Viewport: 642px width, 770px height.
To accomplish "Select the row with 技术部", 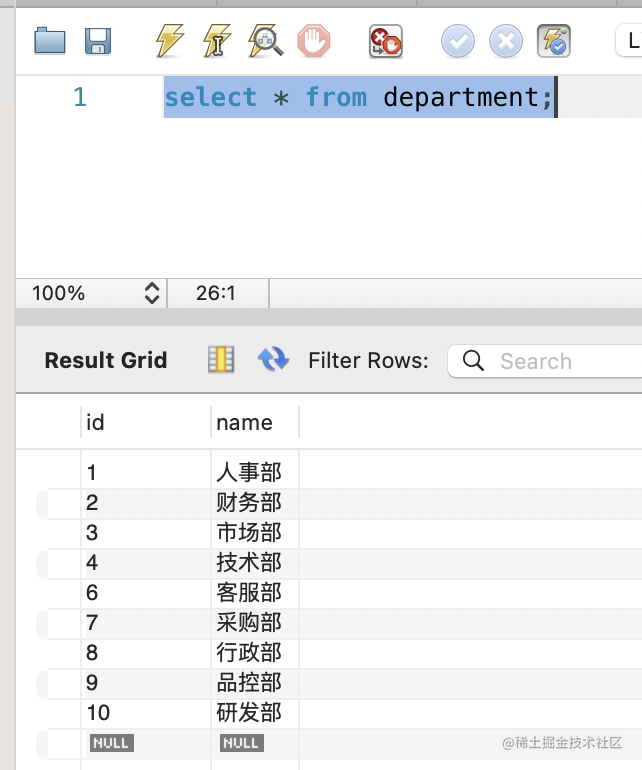I will click(339, 563).
